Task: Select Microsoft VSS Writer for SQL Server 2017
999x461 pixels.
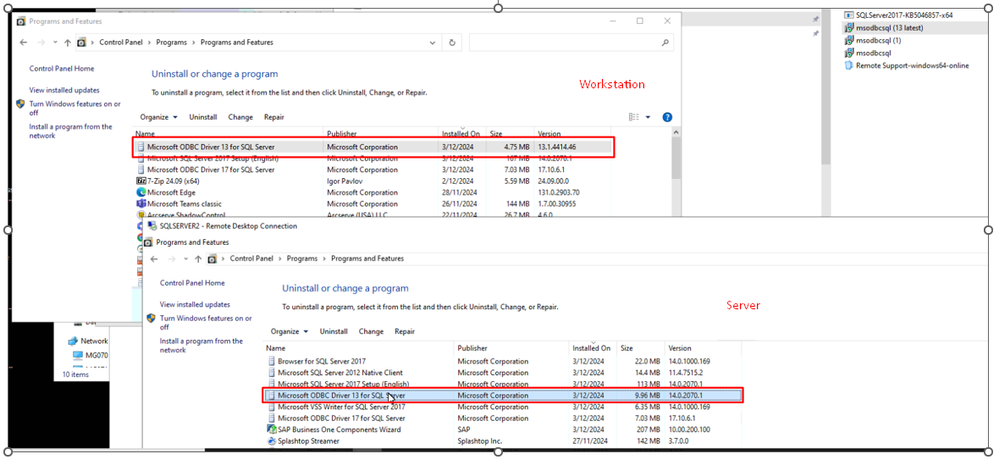Action: 503,407
